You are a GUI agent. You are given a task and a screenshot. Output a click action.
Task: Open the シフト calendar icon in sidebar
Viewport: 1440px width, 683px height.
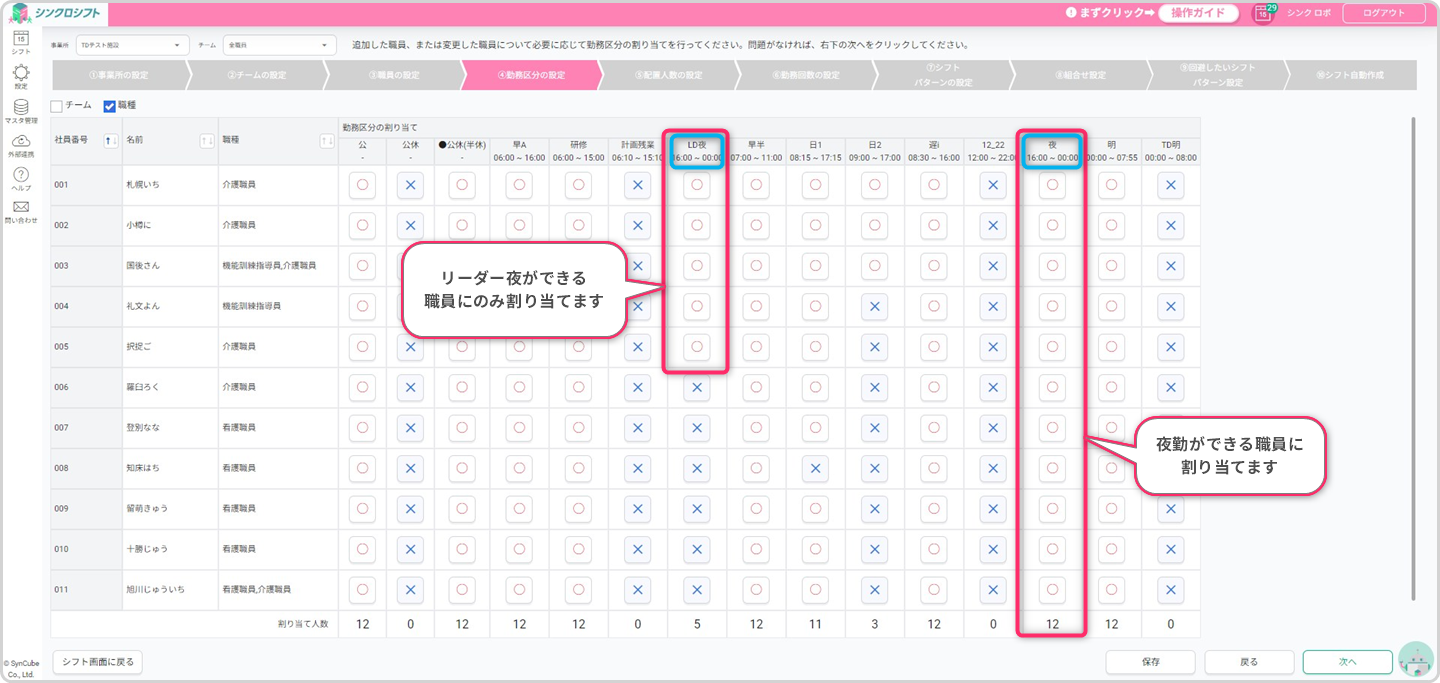click(x=21, y=39)
